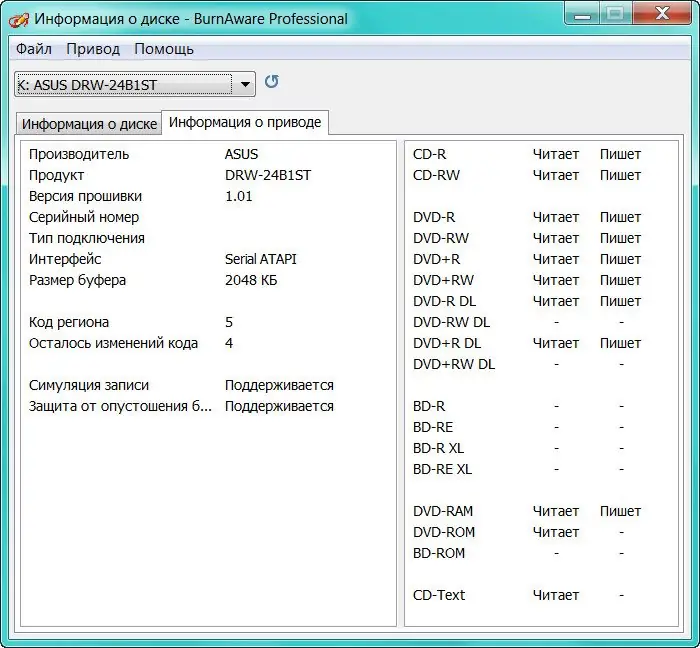Click the CD-RW row label
Image resolution: width=700 pixels, height=648 pixels.
coord(436,175)
